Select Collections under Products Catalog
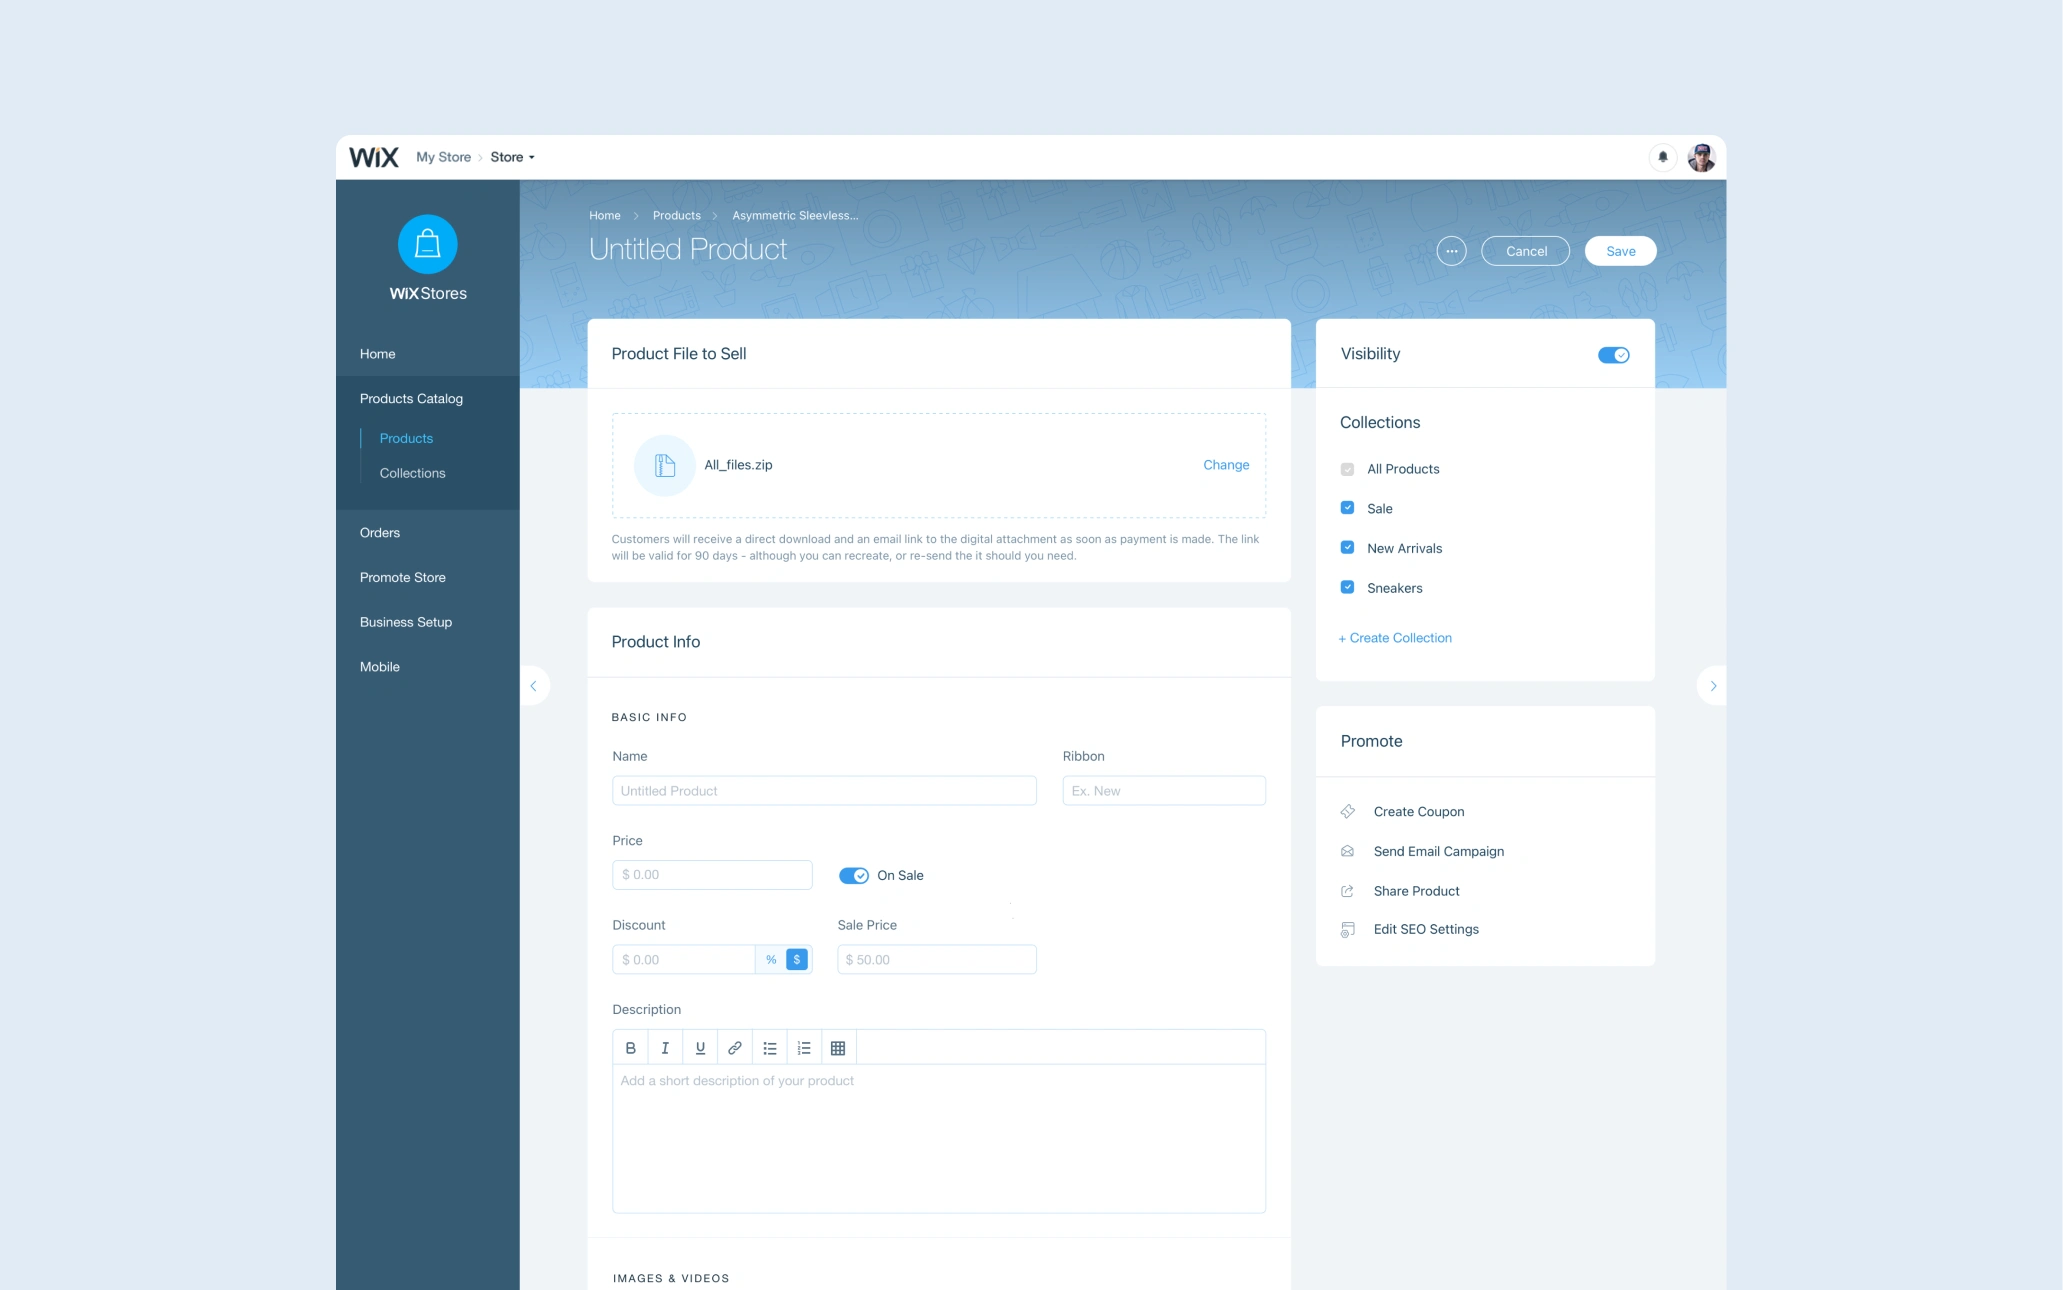The height and width of the screenshot is (1290, 2063). coord(412,473)
